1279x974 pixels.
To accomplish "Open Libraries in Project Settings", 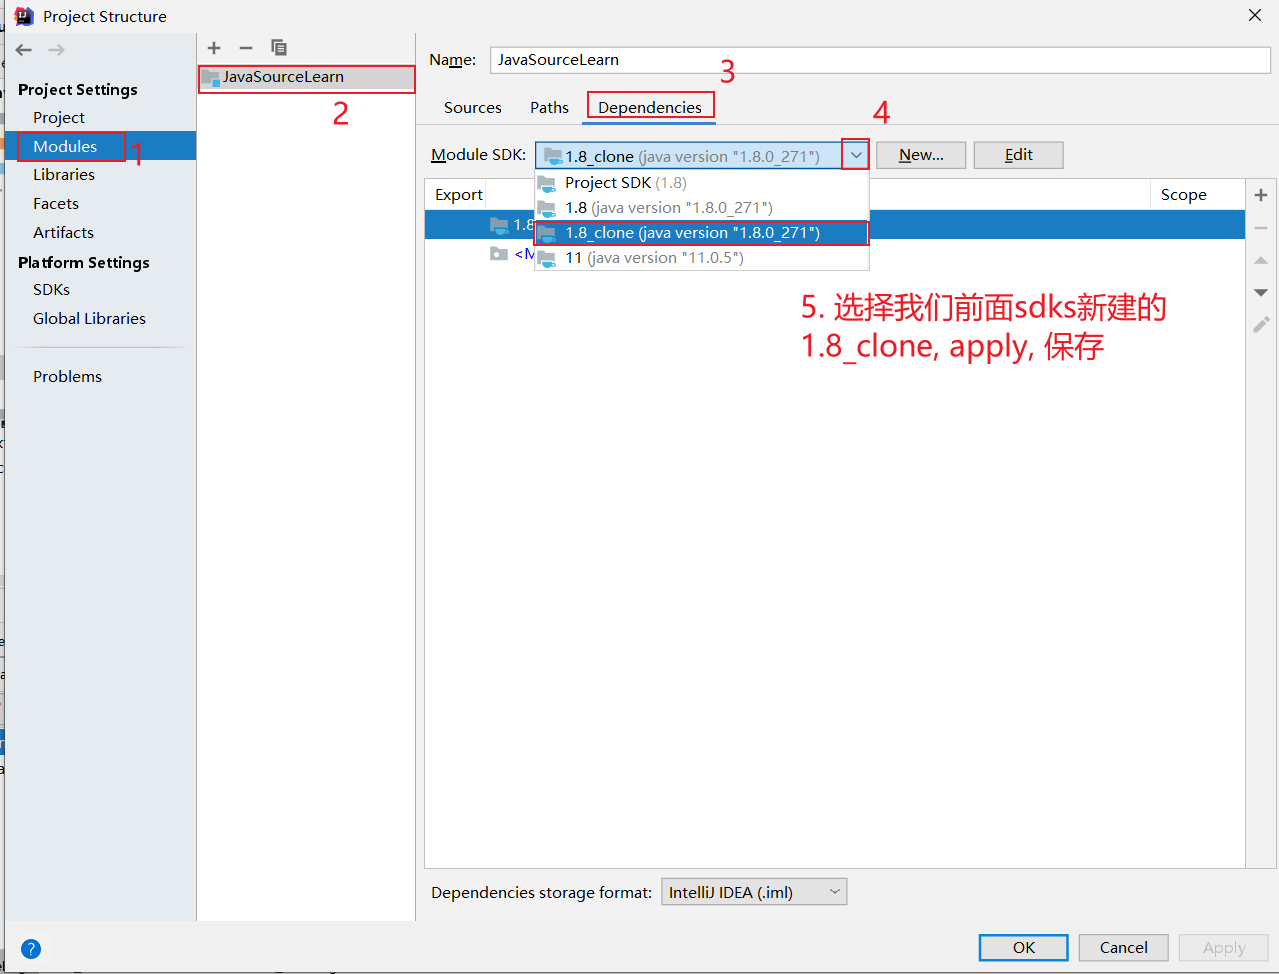I will 64,175.
